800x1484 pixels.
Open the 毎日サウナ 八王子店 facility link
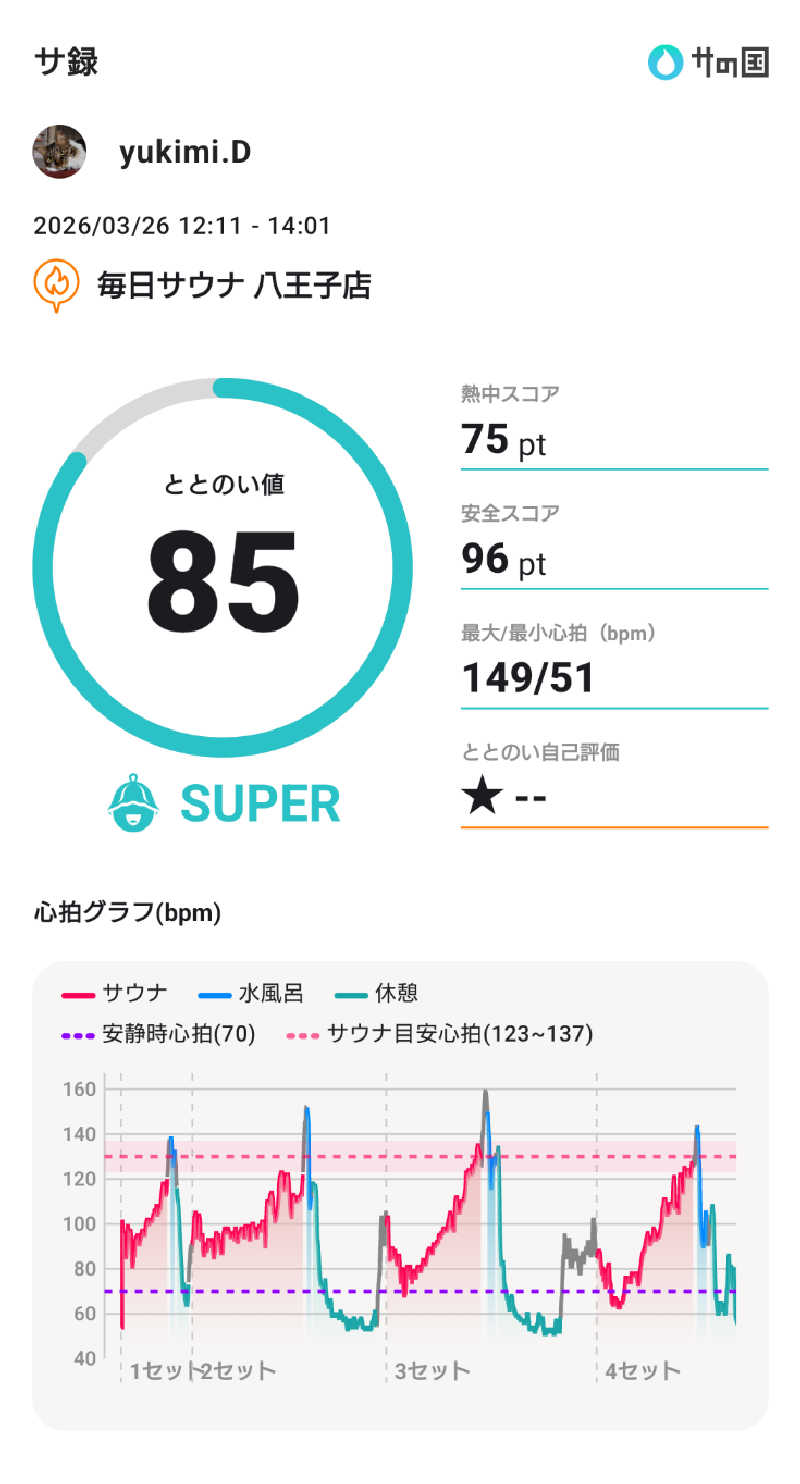click(234, 286)
